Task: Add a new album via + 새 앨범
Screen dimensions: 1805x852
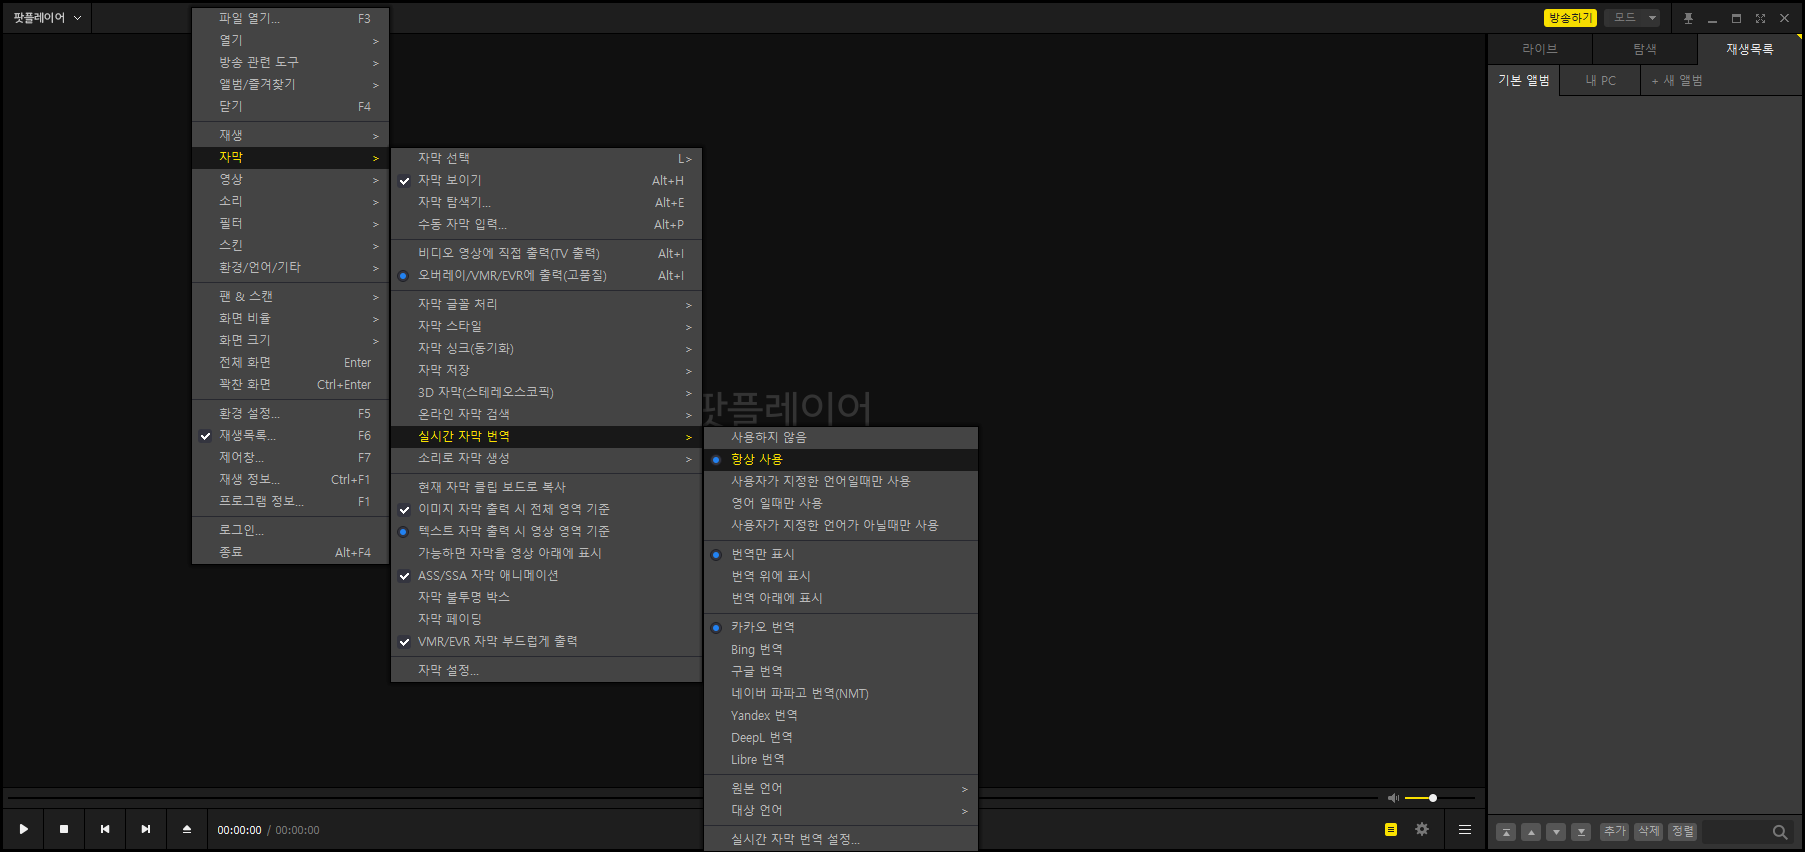Action: (x=1677, y=80)
